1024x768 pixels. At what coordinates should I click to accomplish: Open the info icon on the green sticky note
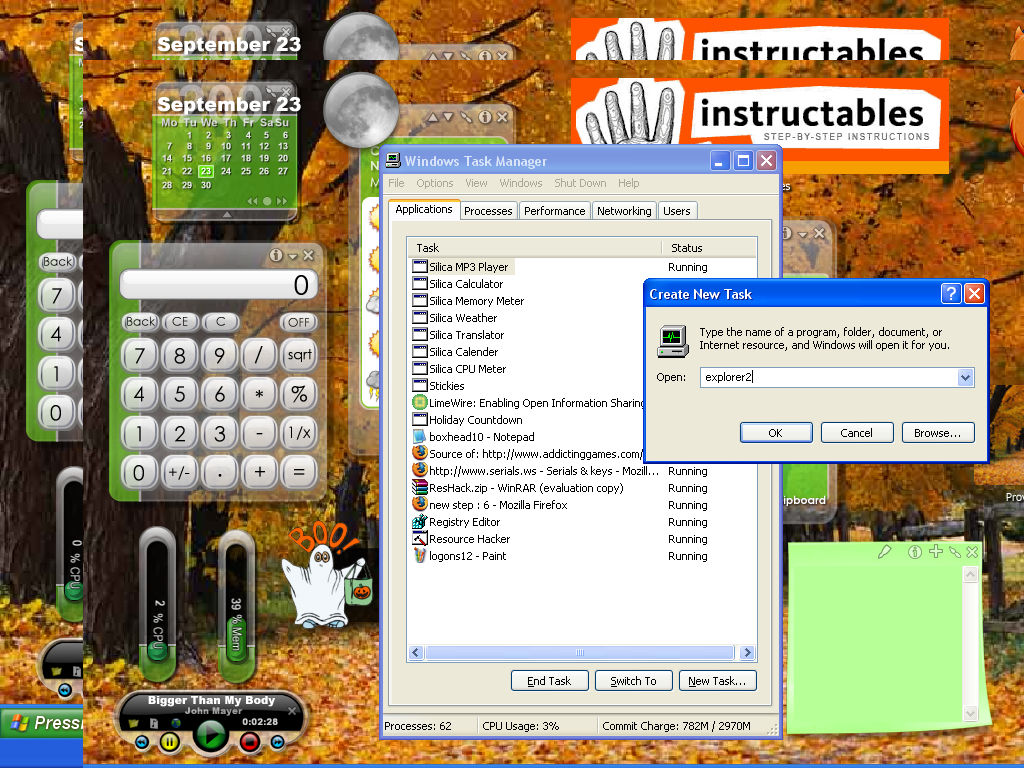[915, 552]
